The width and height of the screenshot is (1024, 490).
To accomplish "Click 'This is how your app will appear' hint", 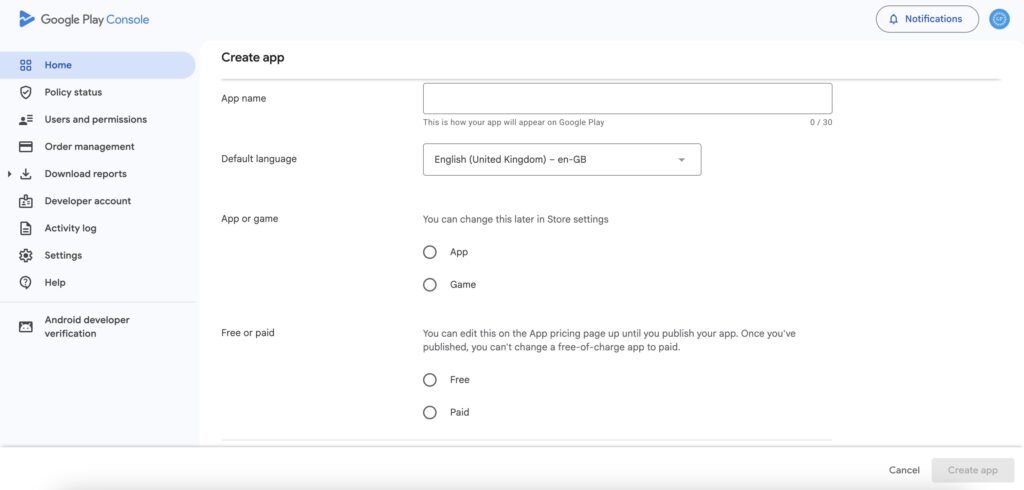I will [x=513, y=123].
